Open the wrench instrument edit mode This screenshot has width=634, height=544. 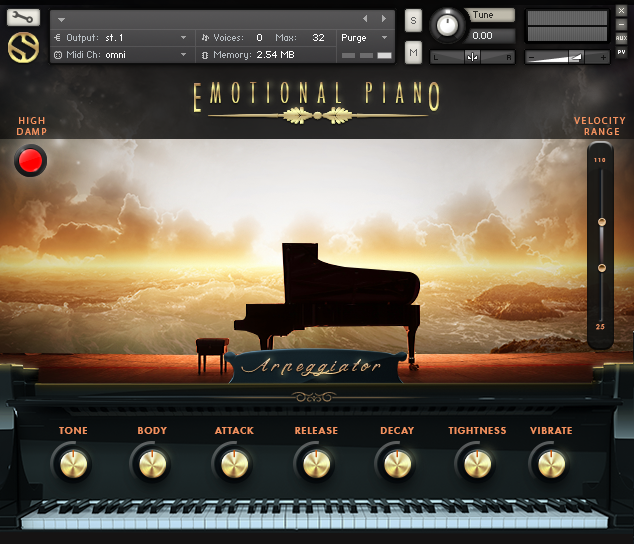tap(23, 17)
